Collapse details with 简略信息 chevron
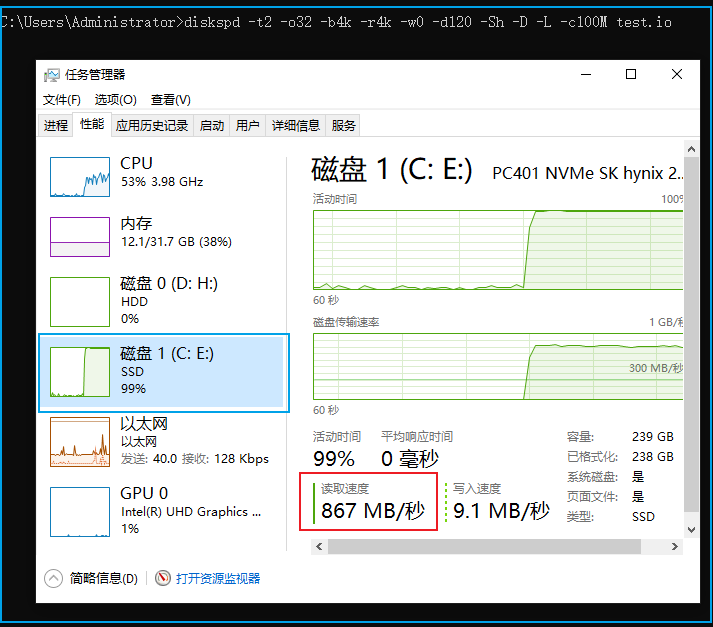The height and width of the screenshot is (627, 713). 53,578
